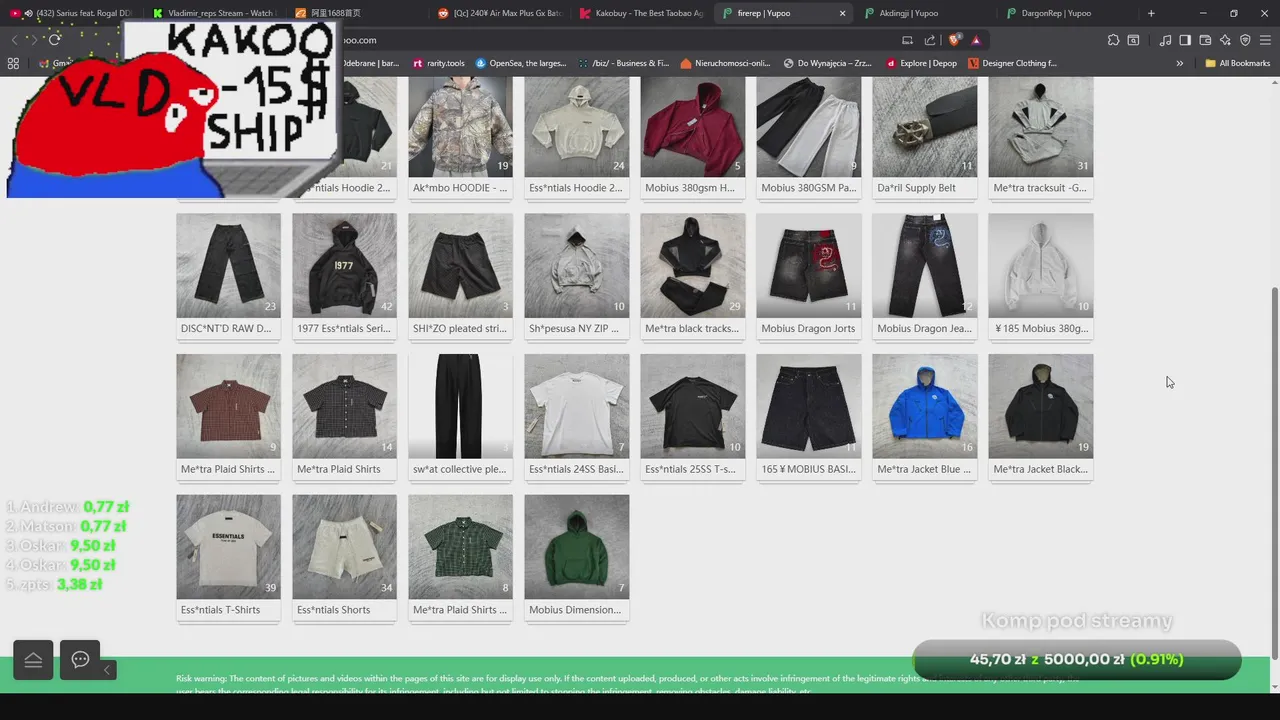The image size is (1280, 720).
Task: Open the Da*ril Supply Belt album thumbnail
Action: tap(924, 125)
